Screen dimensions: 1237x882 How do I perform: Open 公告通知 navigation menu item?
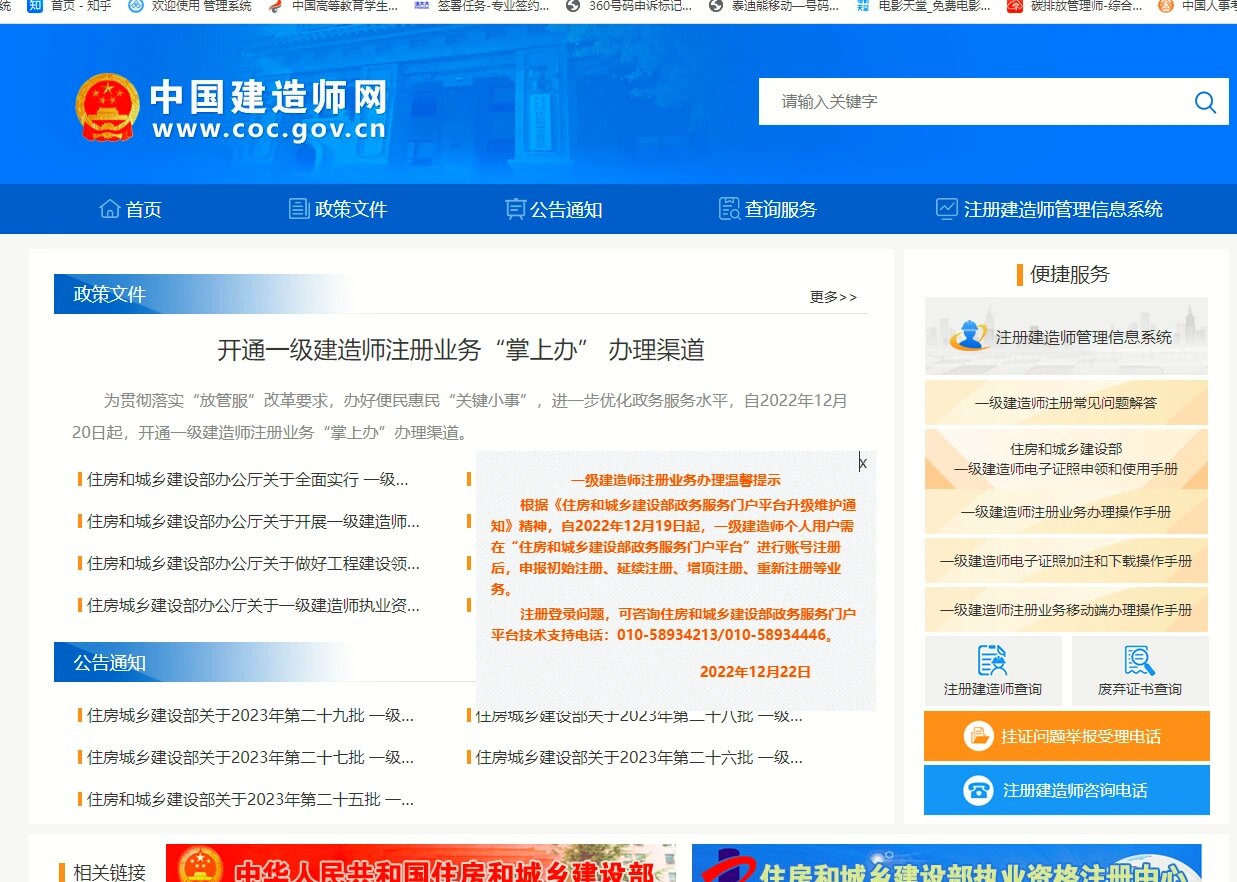click(554, 209)
